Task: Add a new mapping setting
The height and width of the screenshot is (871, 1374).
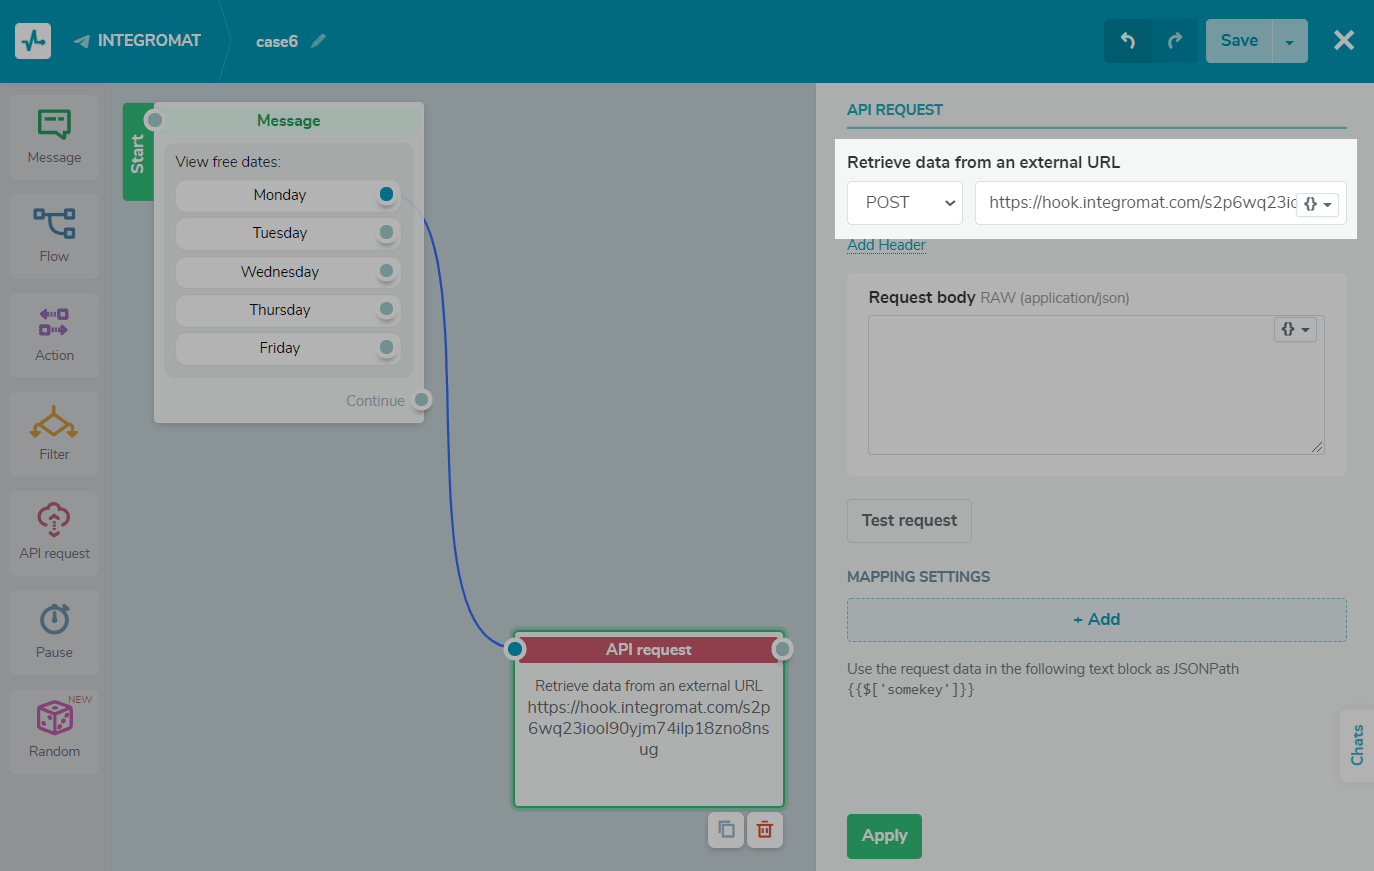Action: click(1097, 620)
